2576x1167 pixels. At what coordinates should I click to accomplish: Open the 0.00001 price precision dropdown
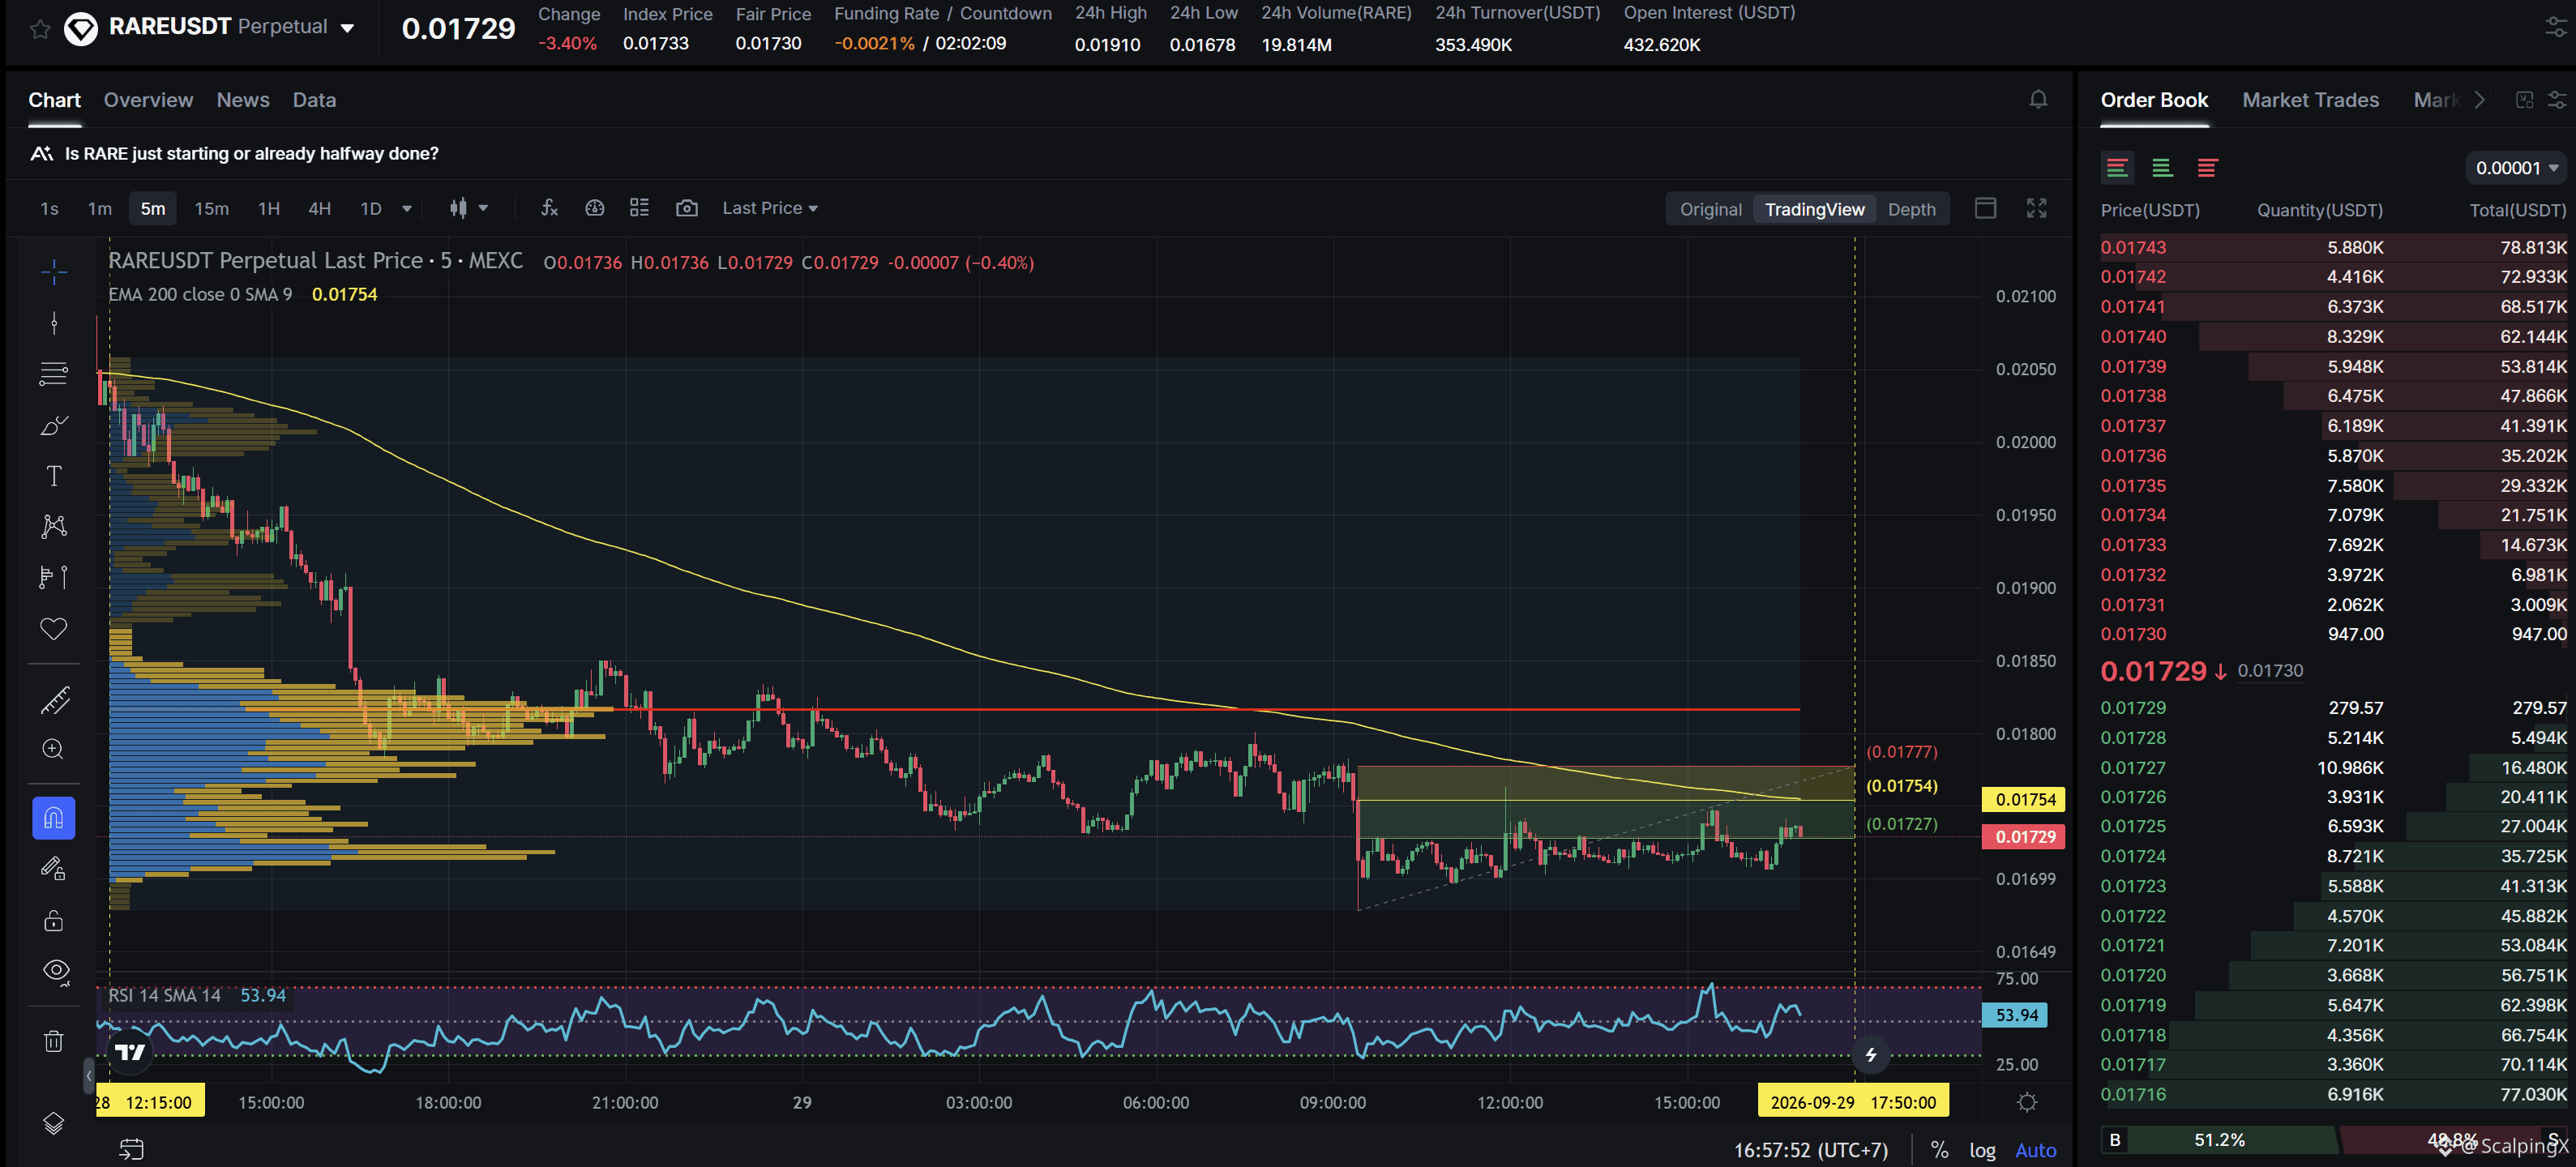[2516, 168]
